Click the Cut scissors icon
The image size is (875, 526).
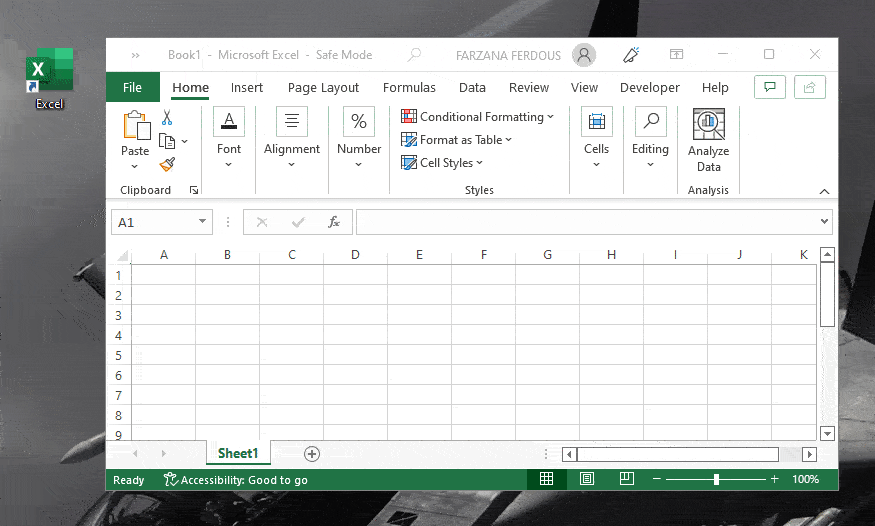tap(167, 118)
